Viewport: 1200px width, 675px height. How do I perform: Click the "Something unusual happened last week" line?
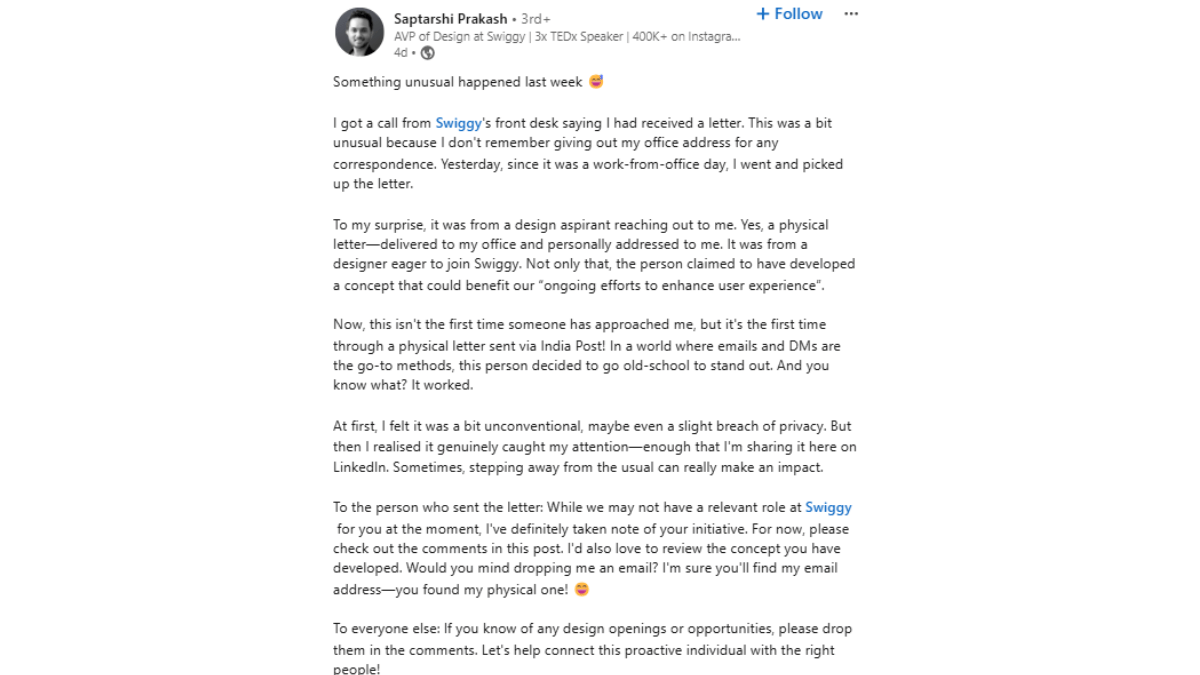tap(458, 82)
